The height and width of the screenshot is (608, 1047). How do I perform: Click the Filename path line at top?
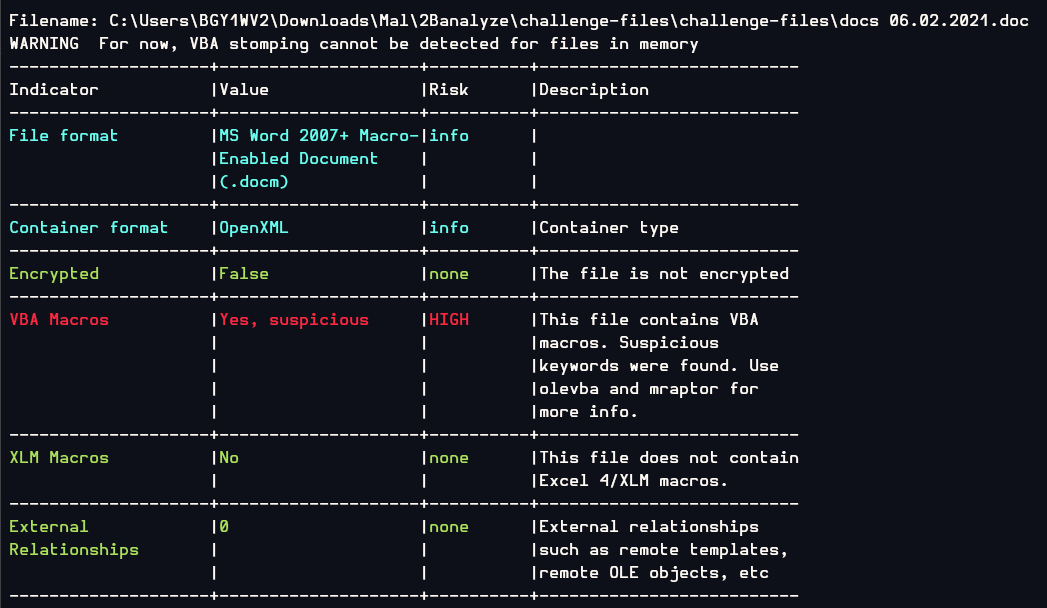coord(518,21)
